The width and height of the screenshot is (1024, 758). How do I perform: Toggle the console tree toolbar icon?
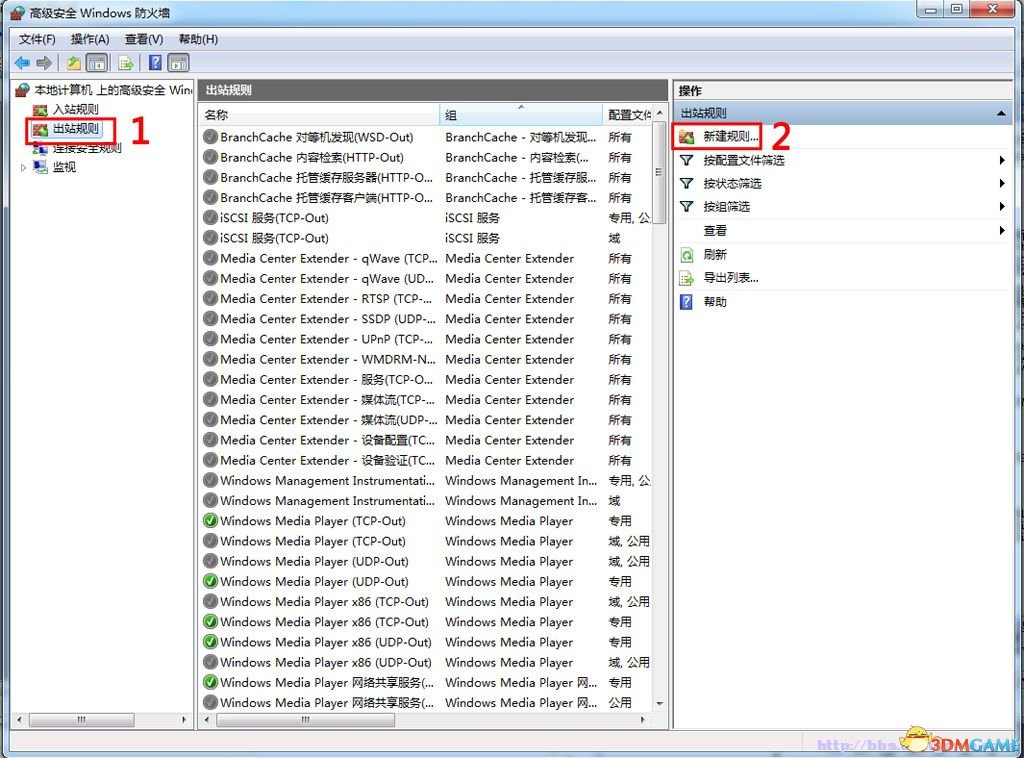point(97,63)
